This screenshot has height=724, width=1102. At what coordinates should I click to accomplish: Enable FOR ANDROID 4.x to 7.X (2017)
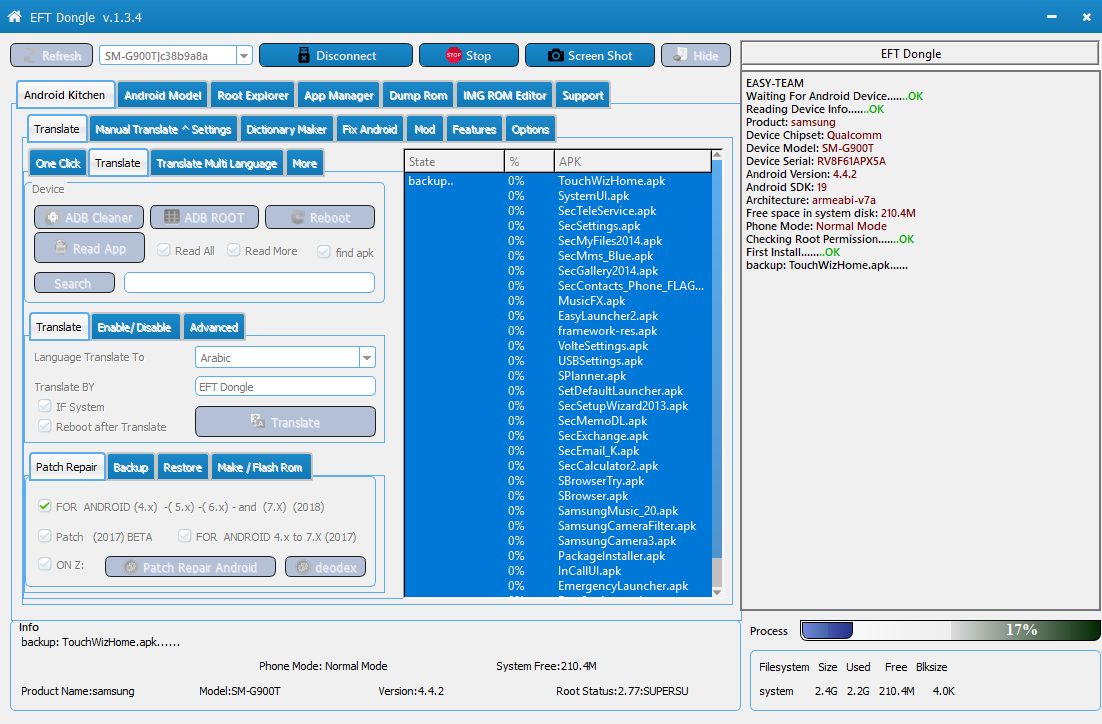pyautogui.click(x=185, y=536)
